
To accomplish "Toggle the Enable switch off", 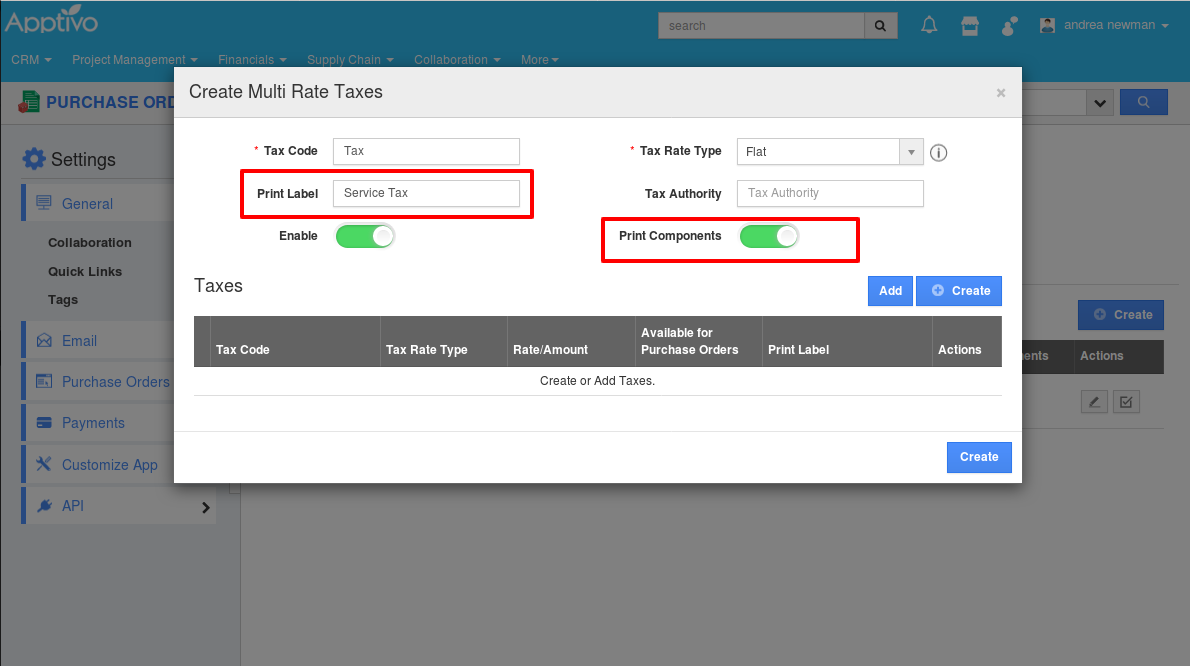I will coord(365,237).
